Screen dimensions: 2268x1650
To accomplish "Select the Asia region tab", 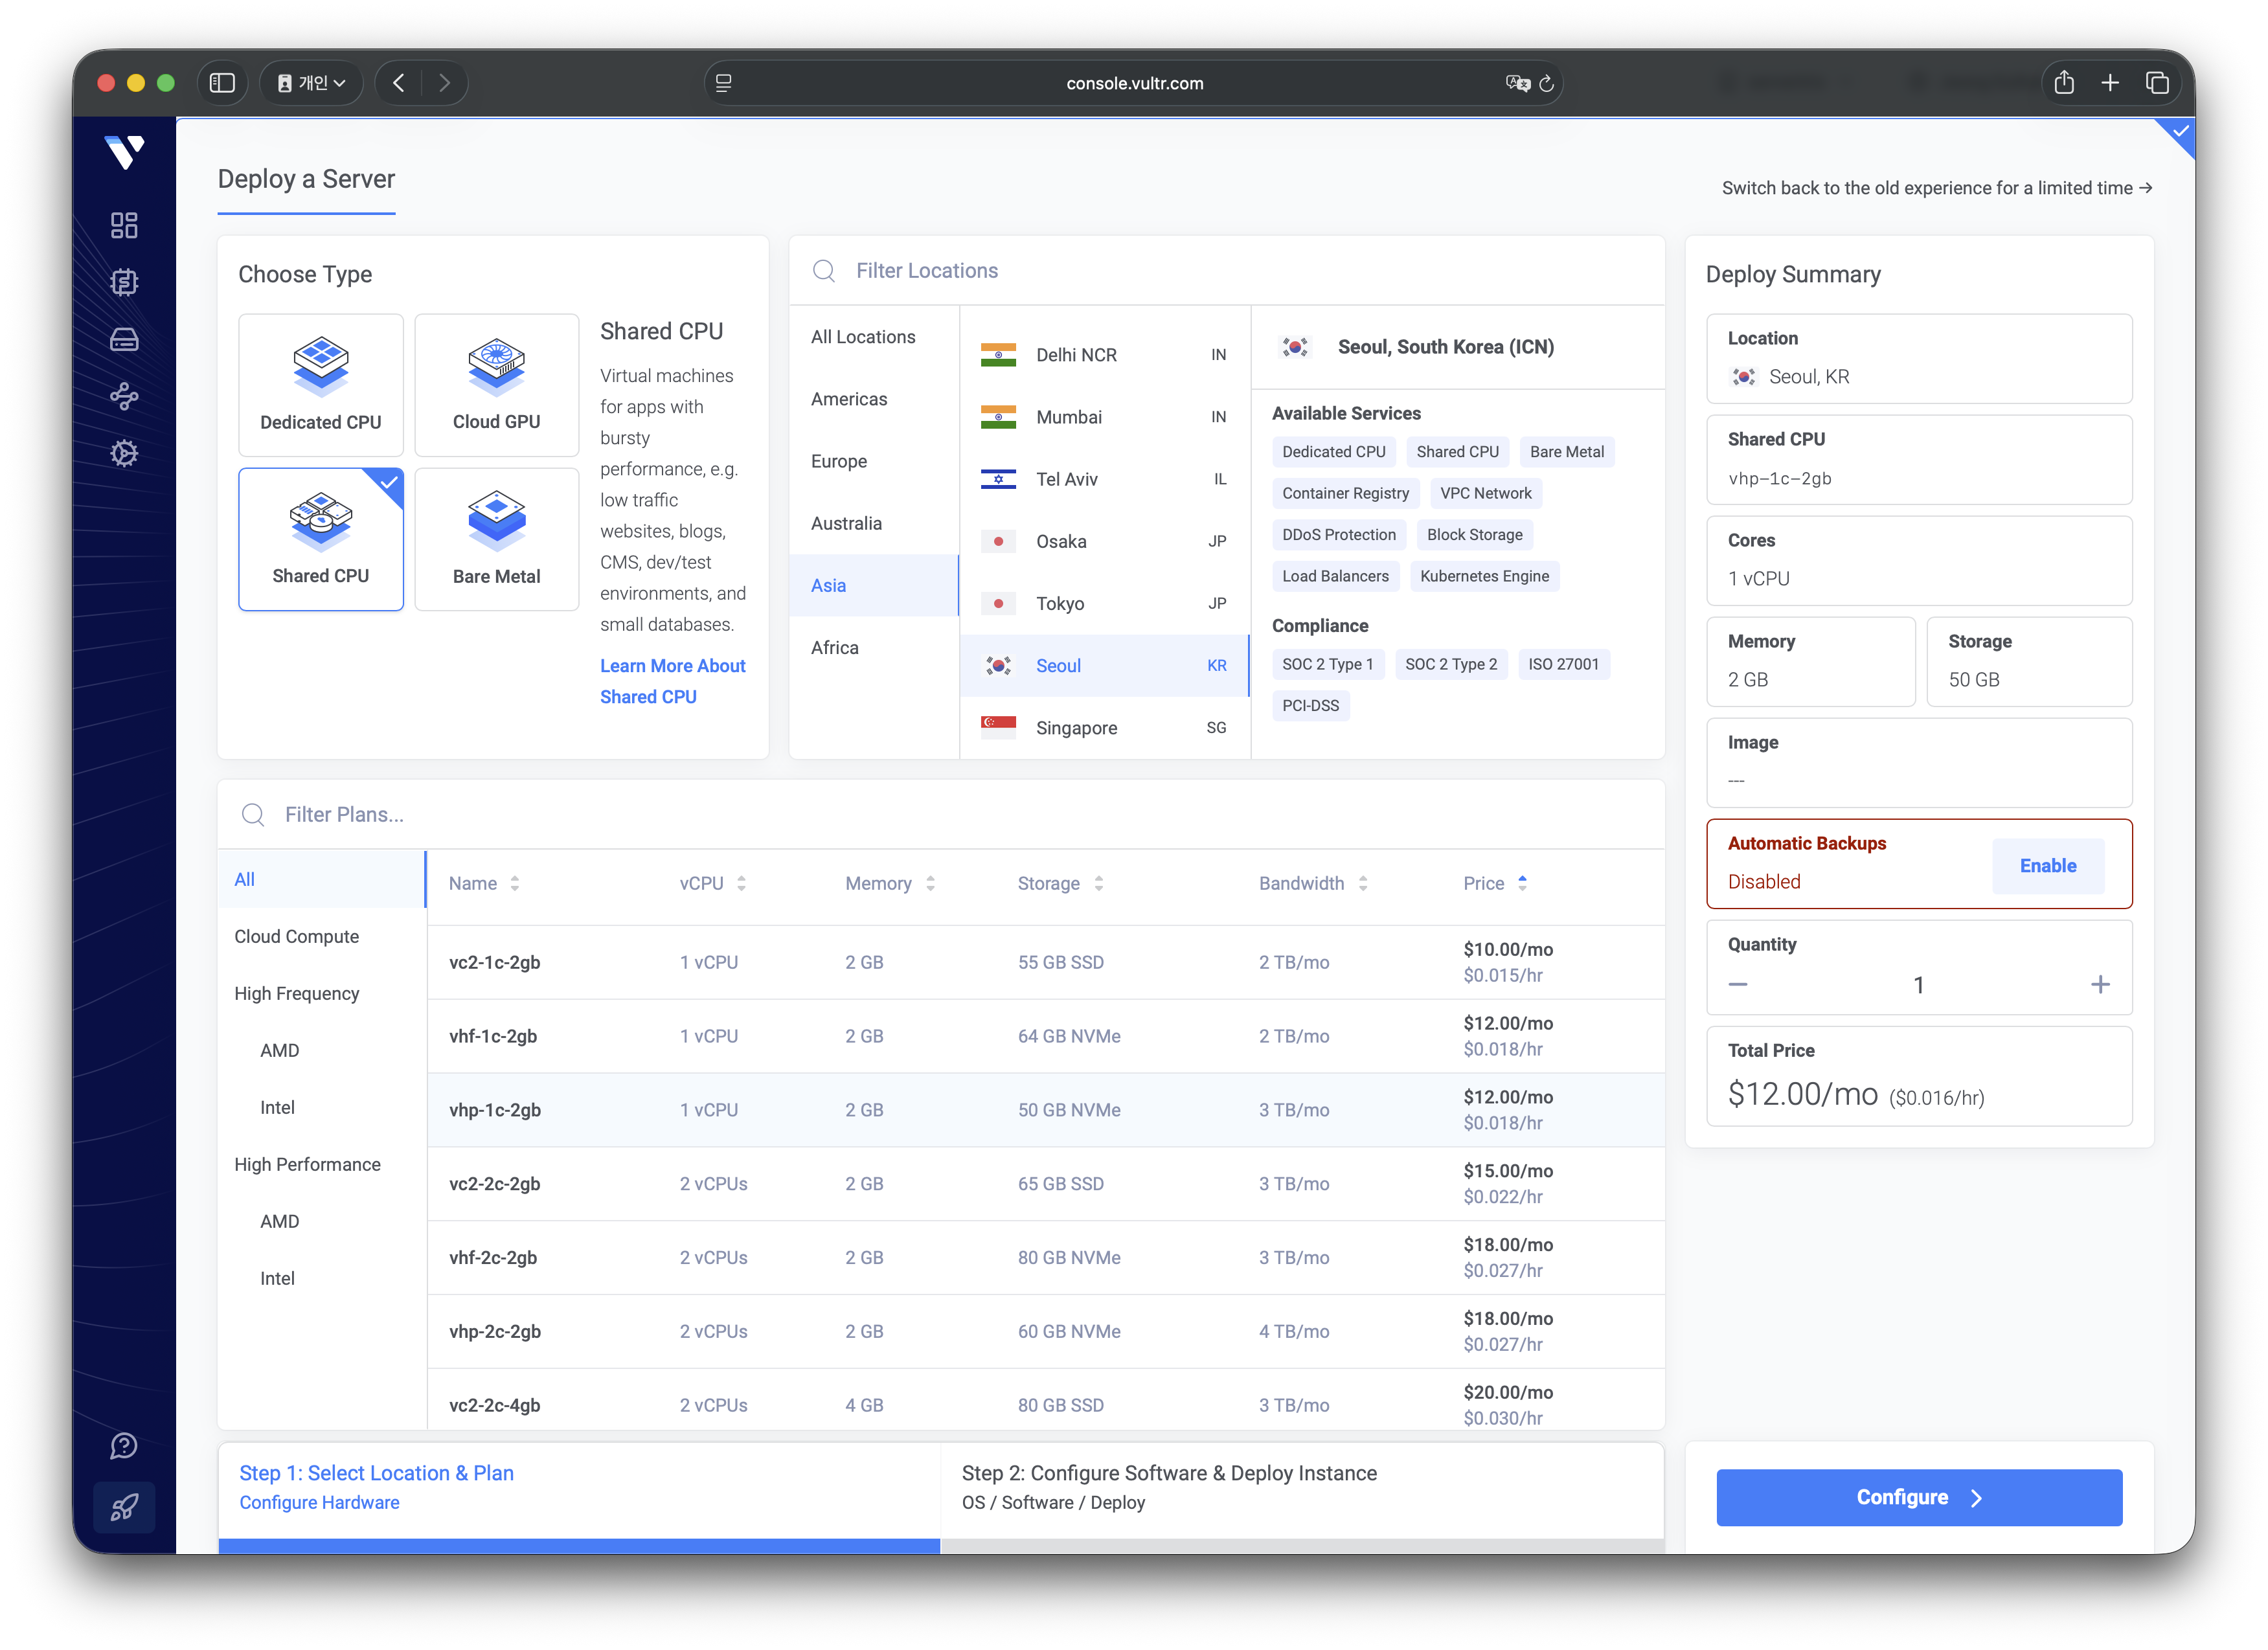I will pos(874,586).
